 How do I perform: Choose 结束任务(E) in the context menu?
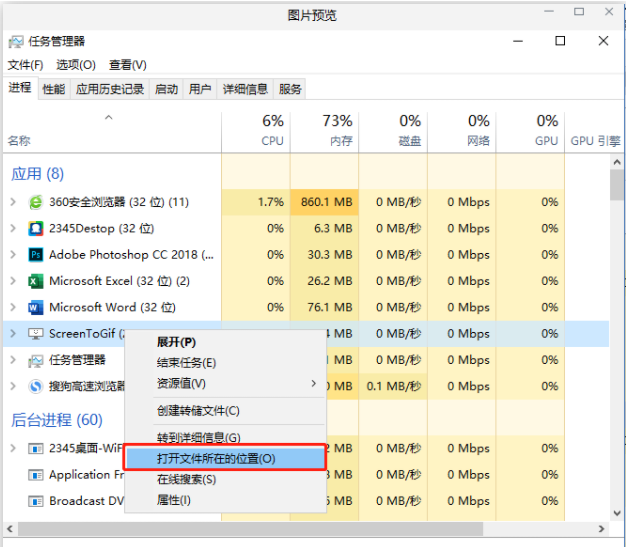click(x=186, y=363)
